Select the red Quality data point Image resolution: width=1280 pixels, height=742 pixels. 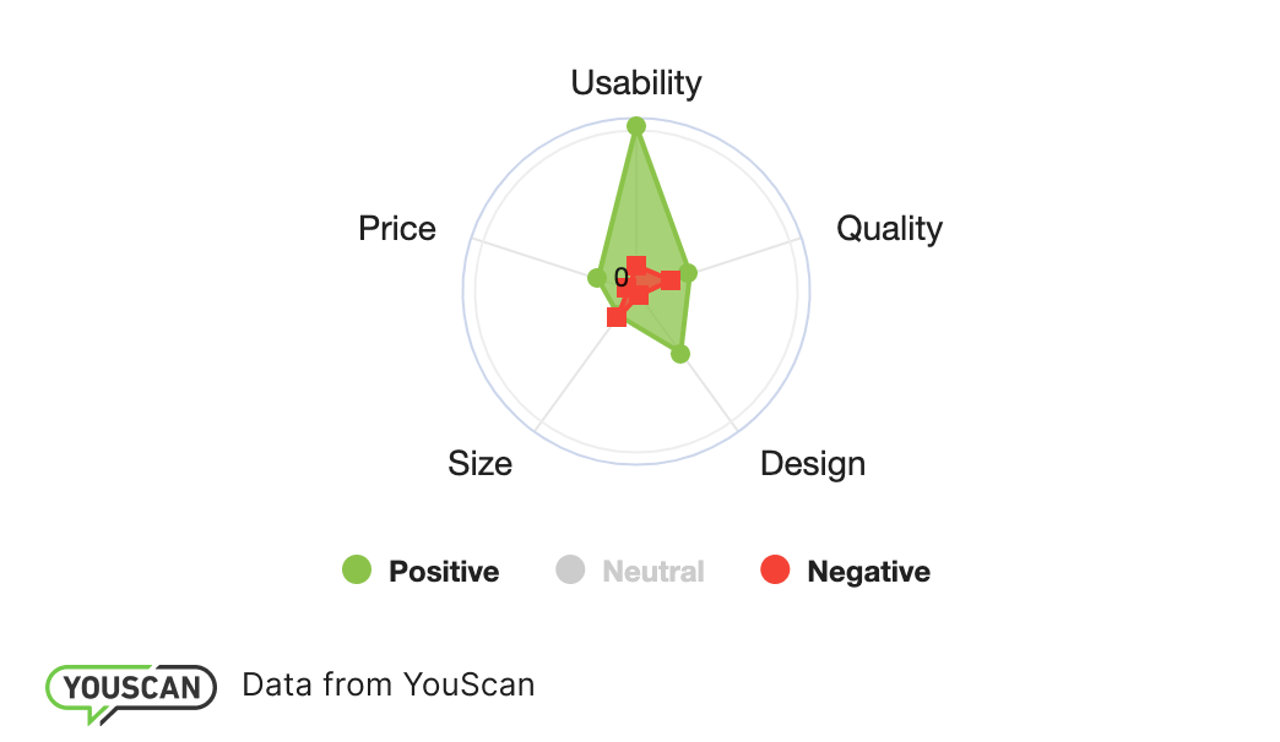coord(670,280)
